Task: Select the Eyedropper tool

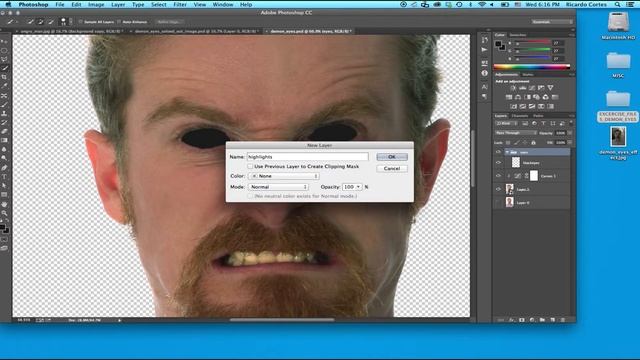Action: [4, 86]
